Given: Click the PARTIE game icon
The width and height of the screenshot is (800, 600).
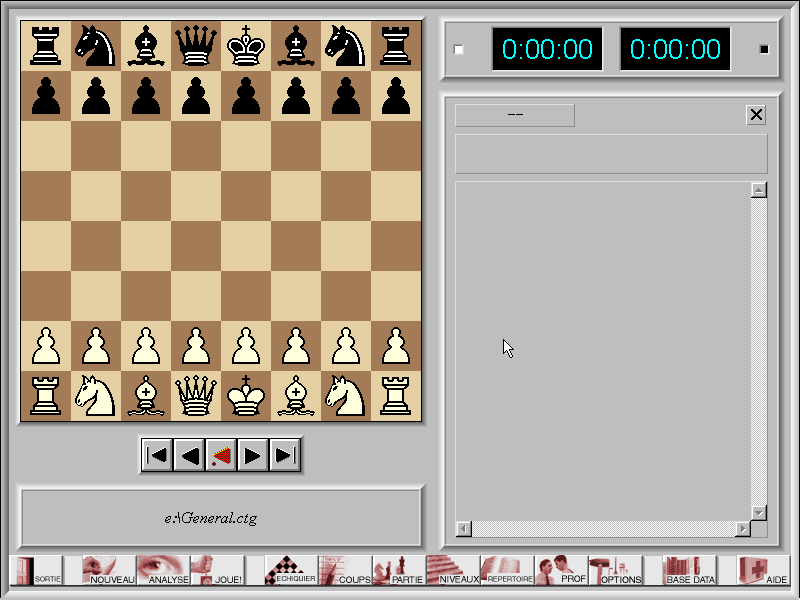Looking at the screenshot, I should (x=399, y=570).
